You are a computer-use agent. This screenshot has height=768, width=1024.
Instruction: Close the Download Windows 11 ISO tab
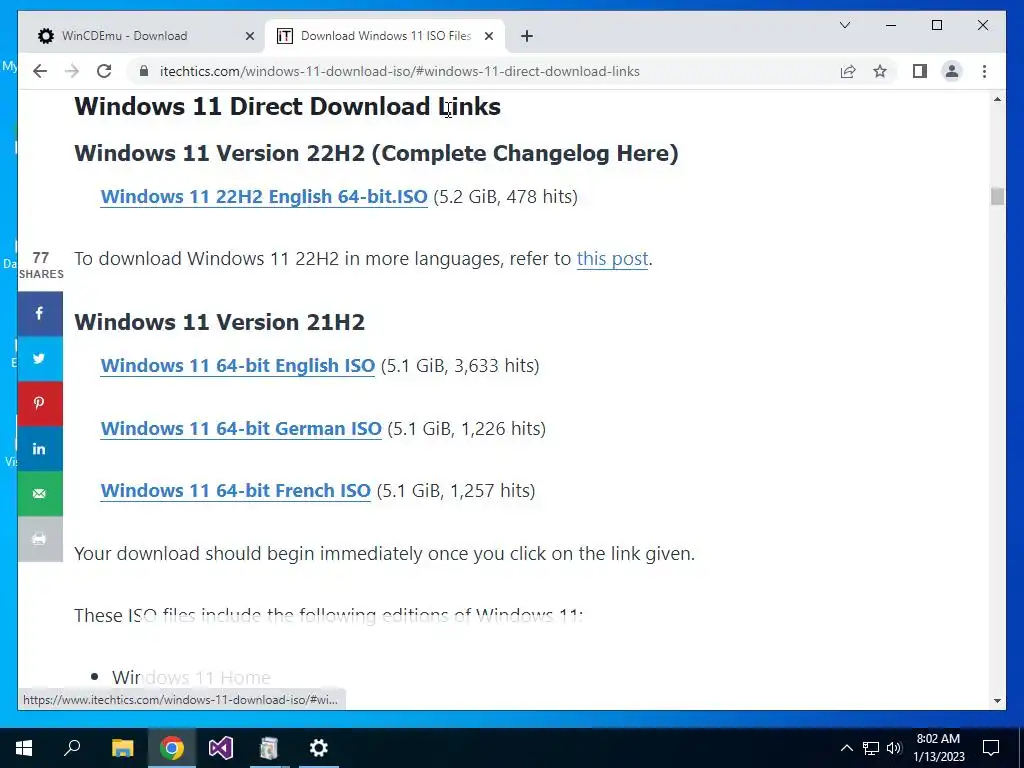pyautogui.click(x=488, y=36)
